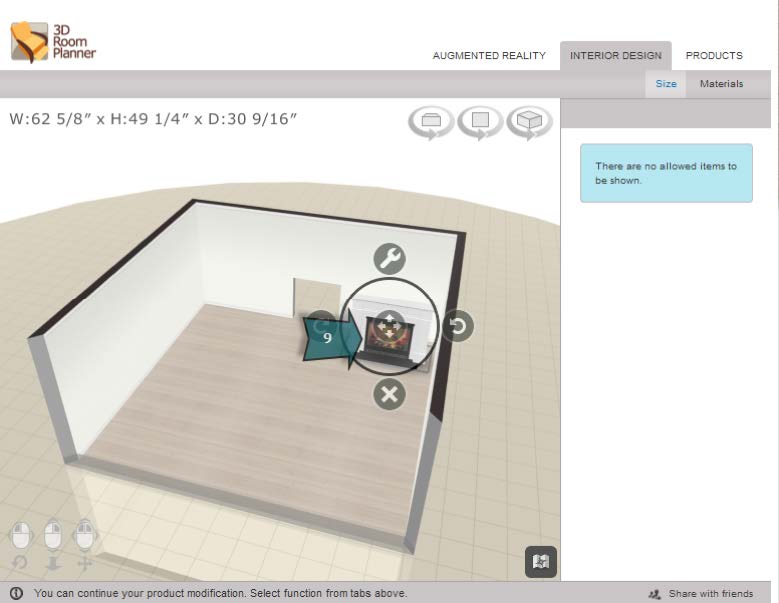Screen dimensions: 779x603
Task: Switch to front elevation view icon
Action: (x=431, y=122)
